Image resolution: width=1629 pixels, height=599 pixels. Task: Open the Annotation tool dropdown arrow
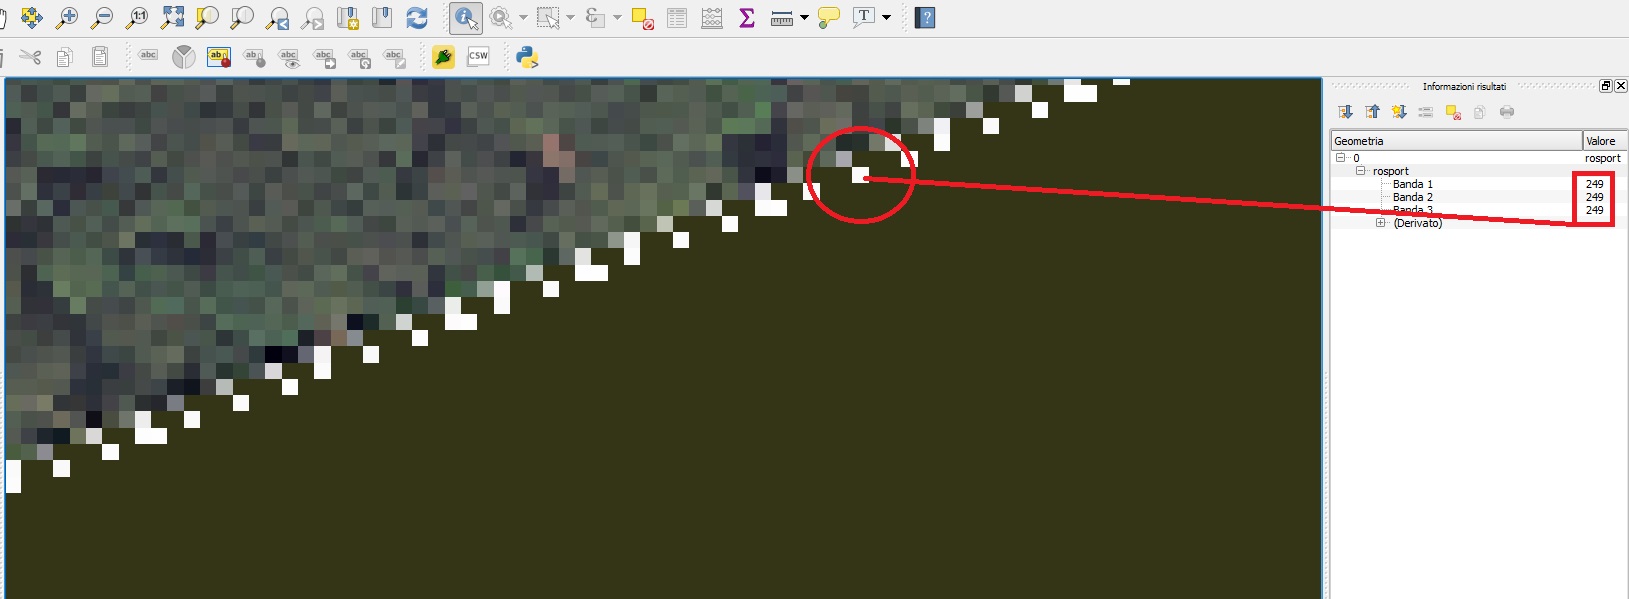pos(886,17)
